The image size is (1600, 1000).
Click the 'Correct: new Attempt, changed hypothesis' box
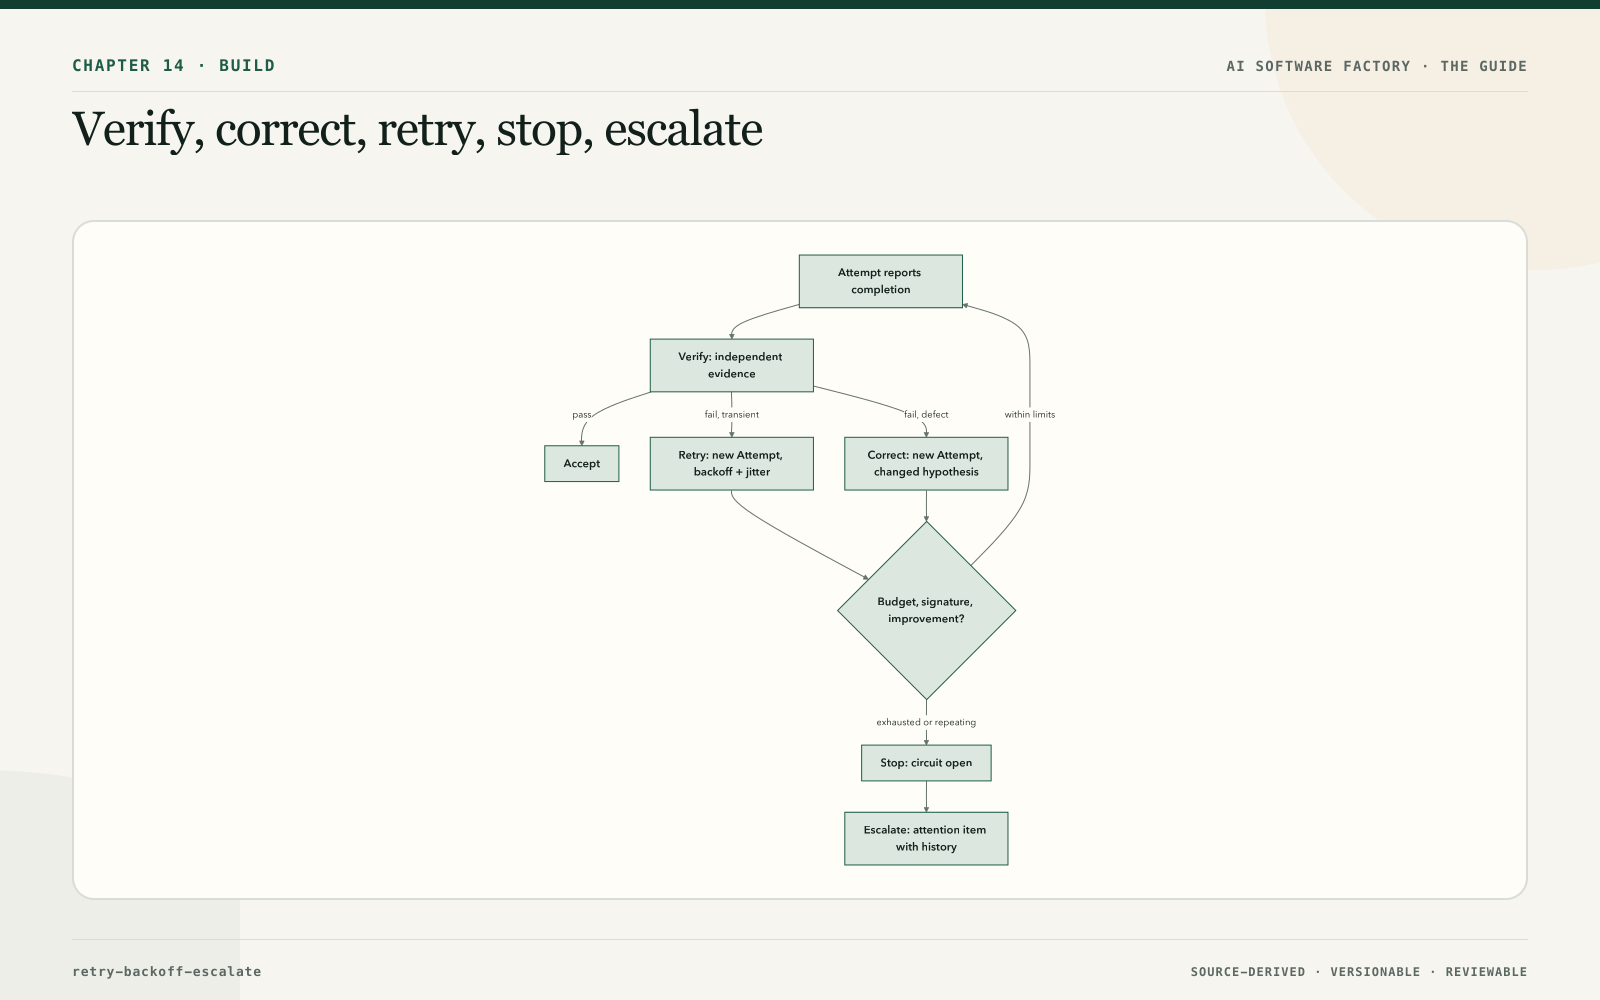[926, 464]
